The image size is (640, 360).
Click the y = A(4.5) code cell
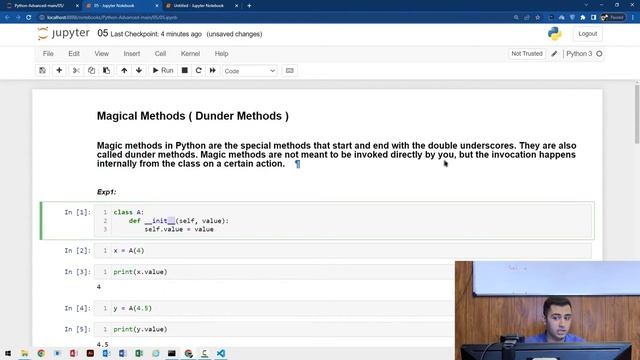point(274,308)
